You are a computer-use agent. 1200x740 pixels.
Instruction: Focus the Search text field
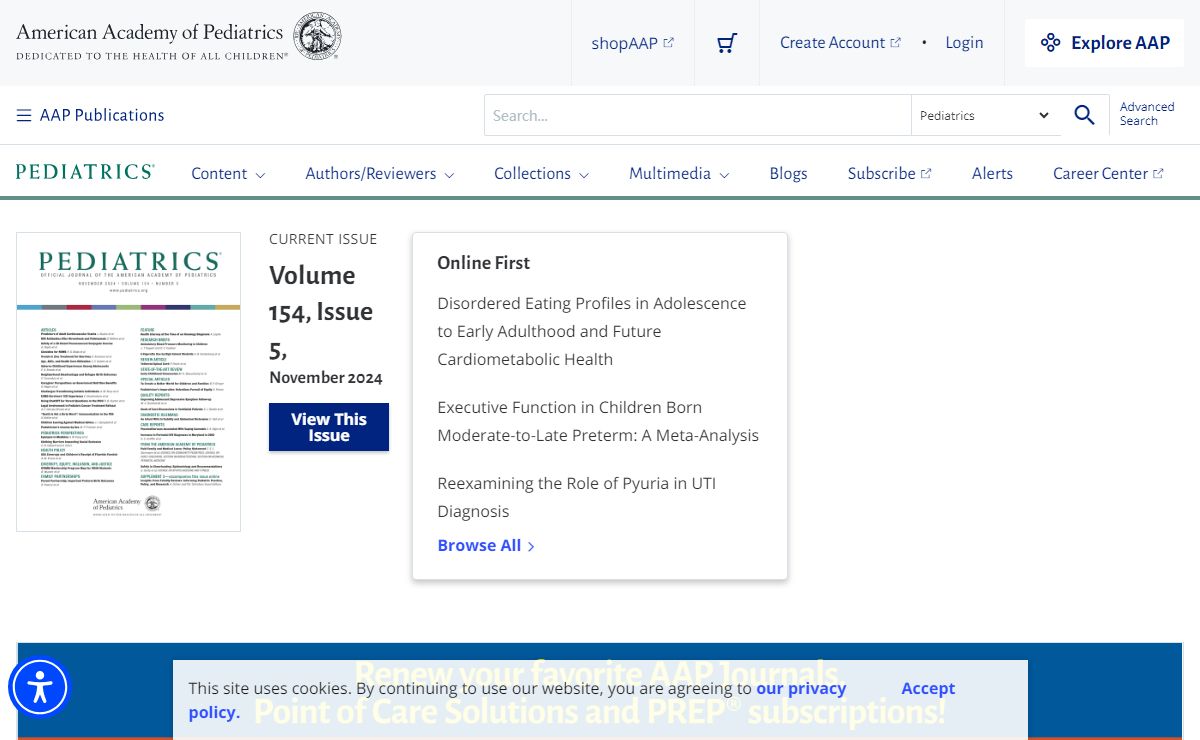click(698, 115)
